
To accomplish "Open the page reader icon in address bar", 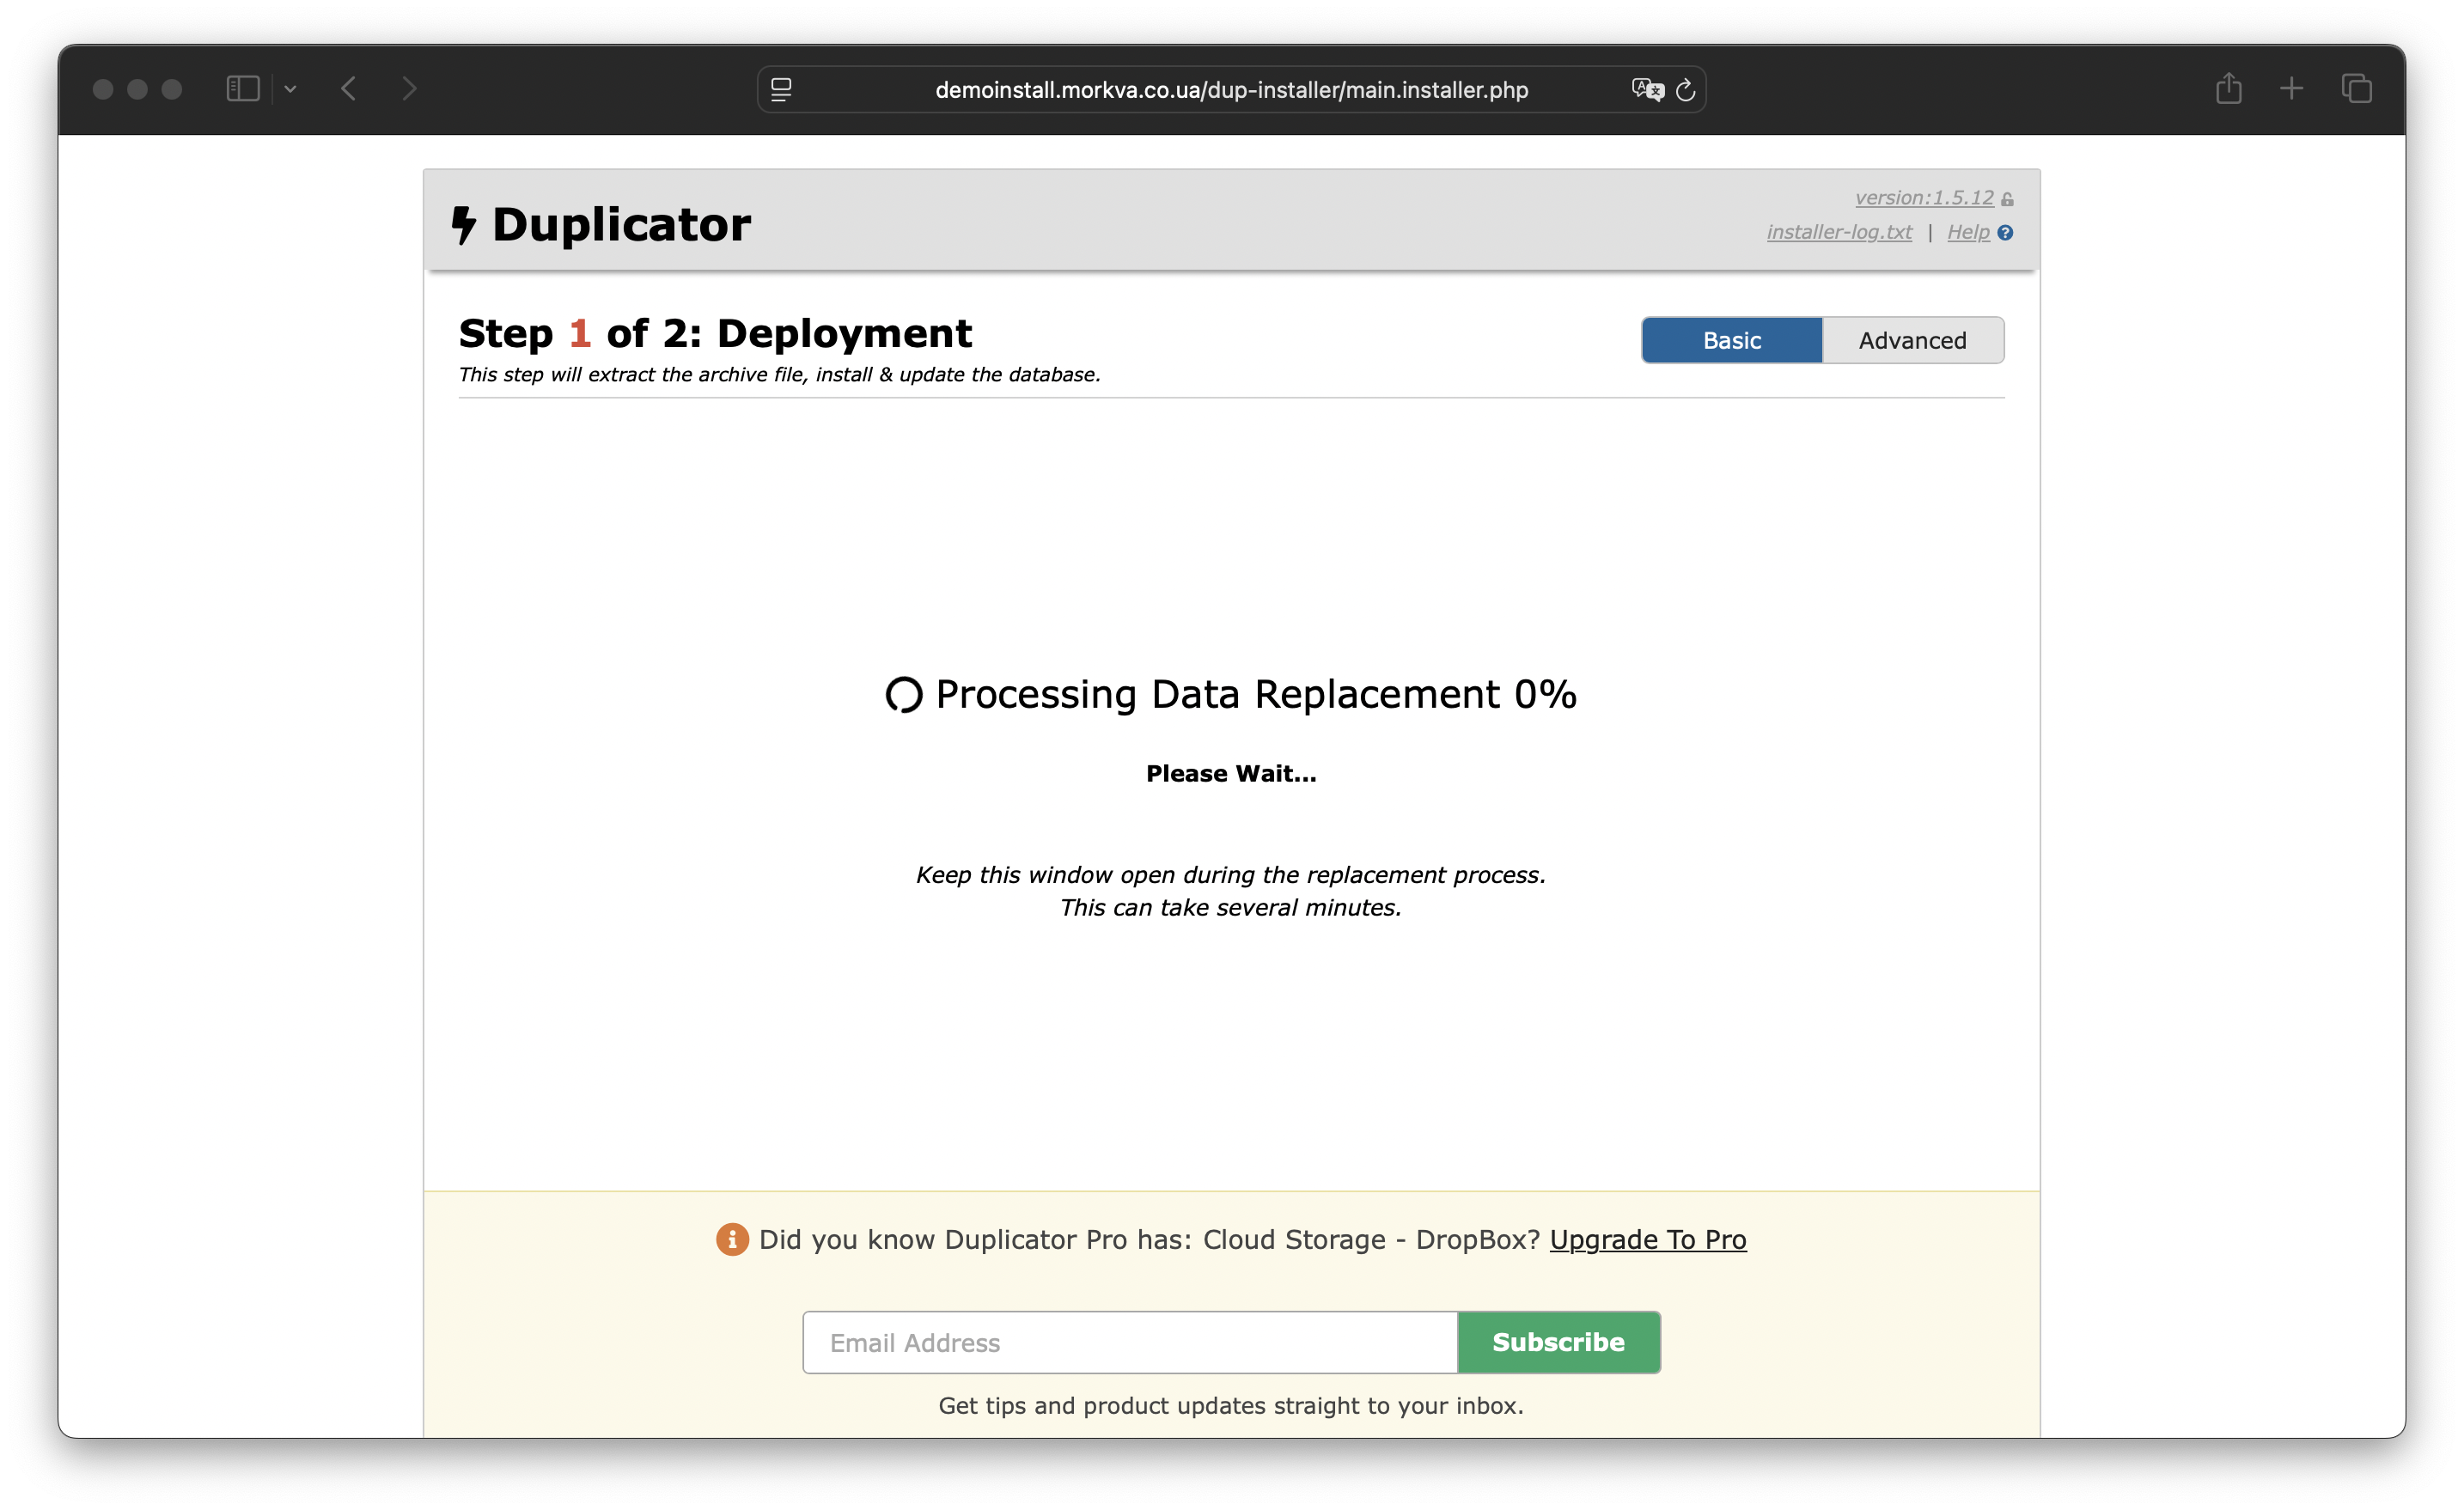I will click(781, 90).
